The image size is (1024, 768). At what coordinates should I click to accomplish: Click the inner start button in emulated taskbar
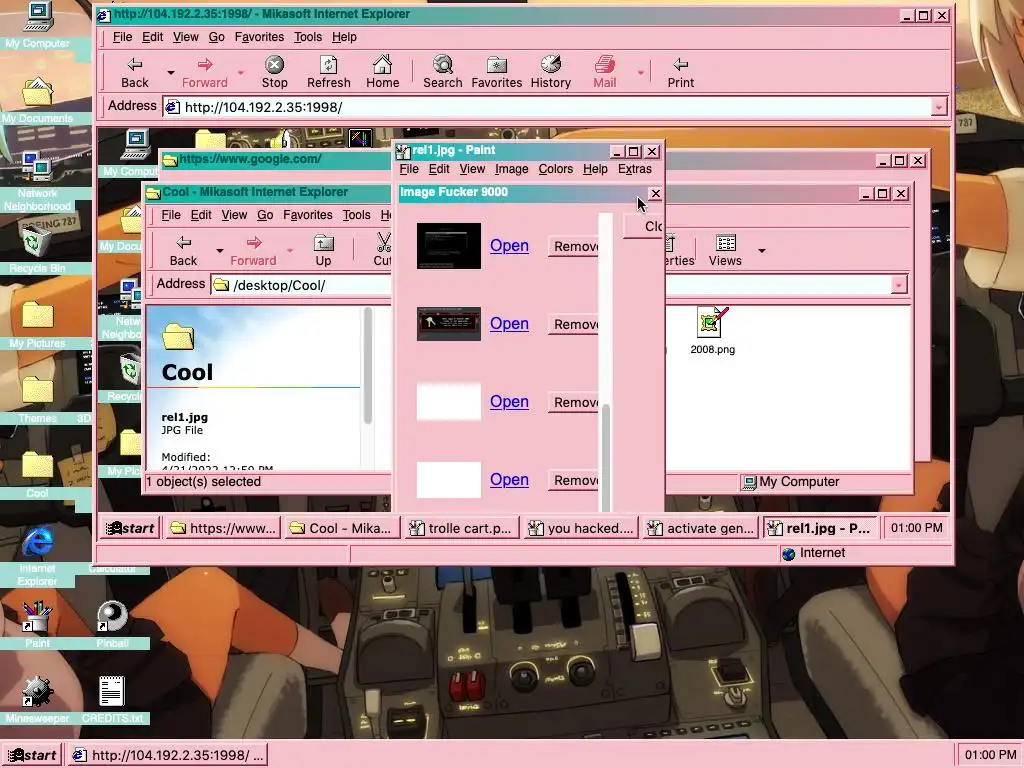coord(131,528)
